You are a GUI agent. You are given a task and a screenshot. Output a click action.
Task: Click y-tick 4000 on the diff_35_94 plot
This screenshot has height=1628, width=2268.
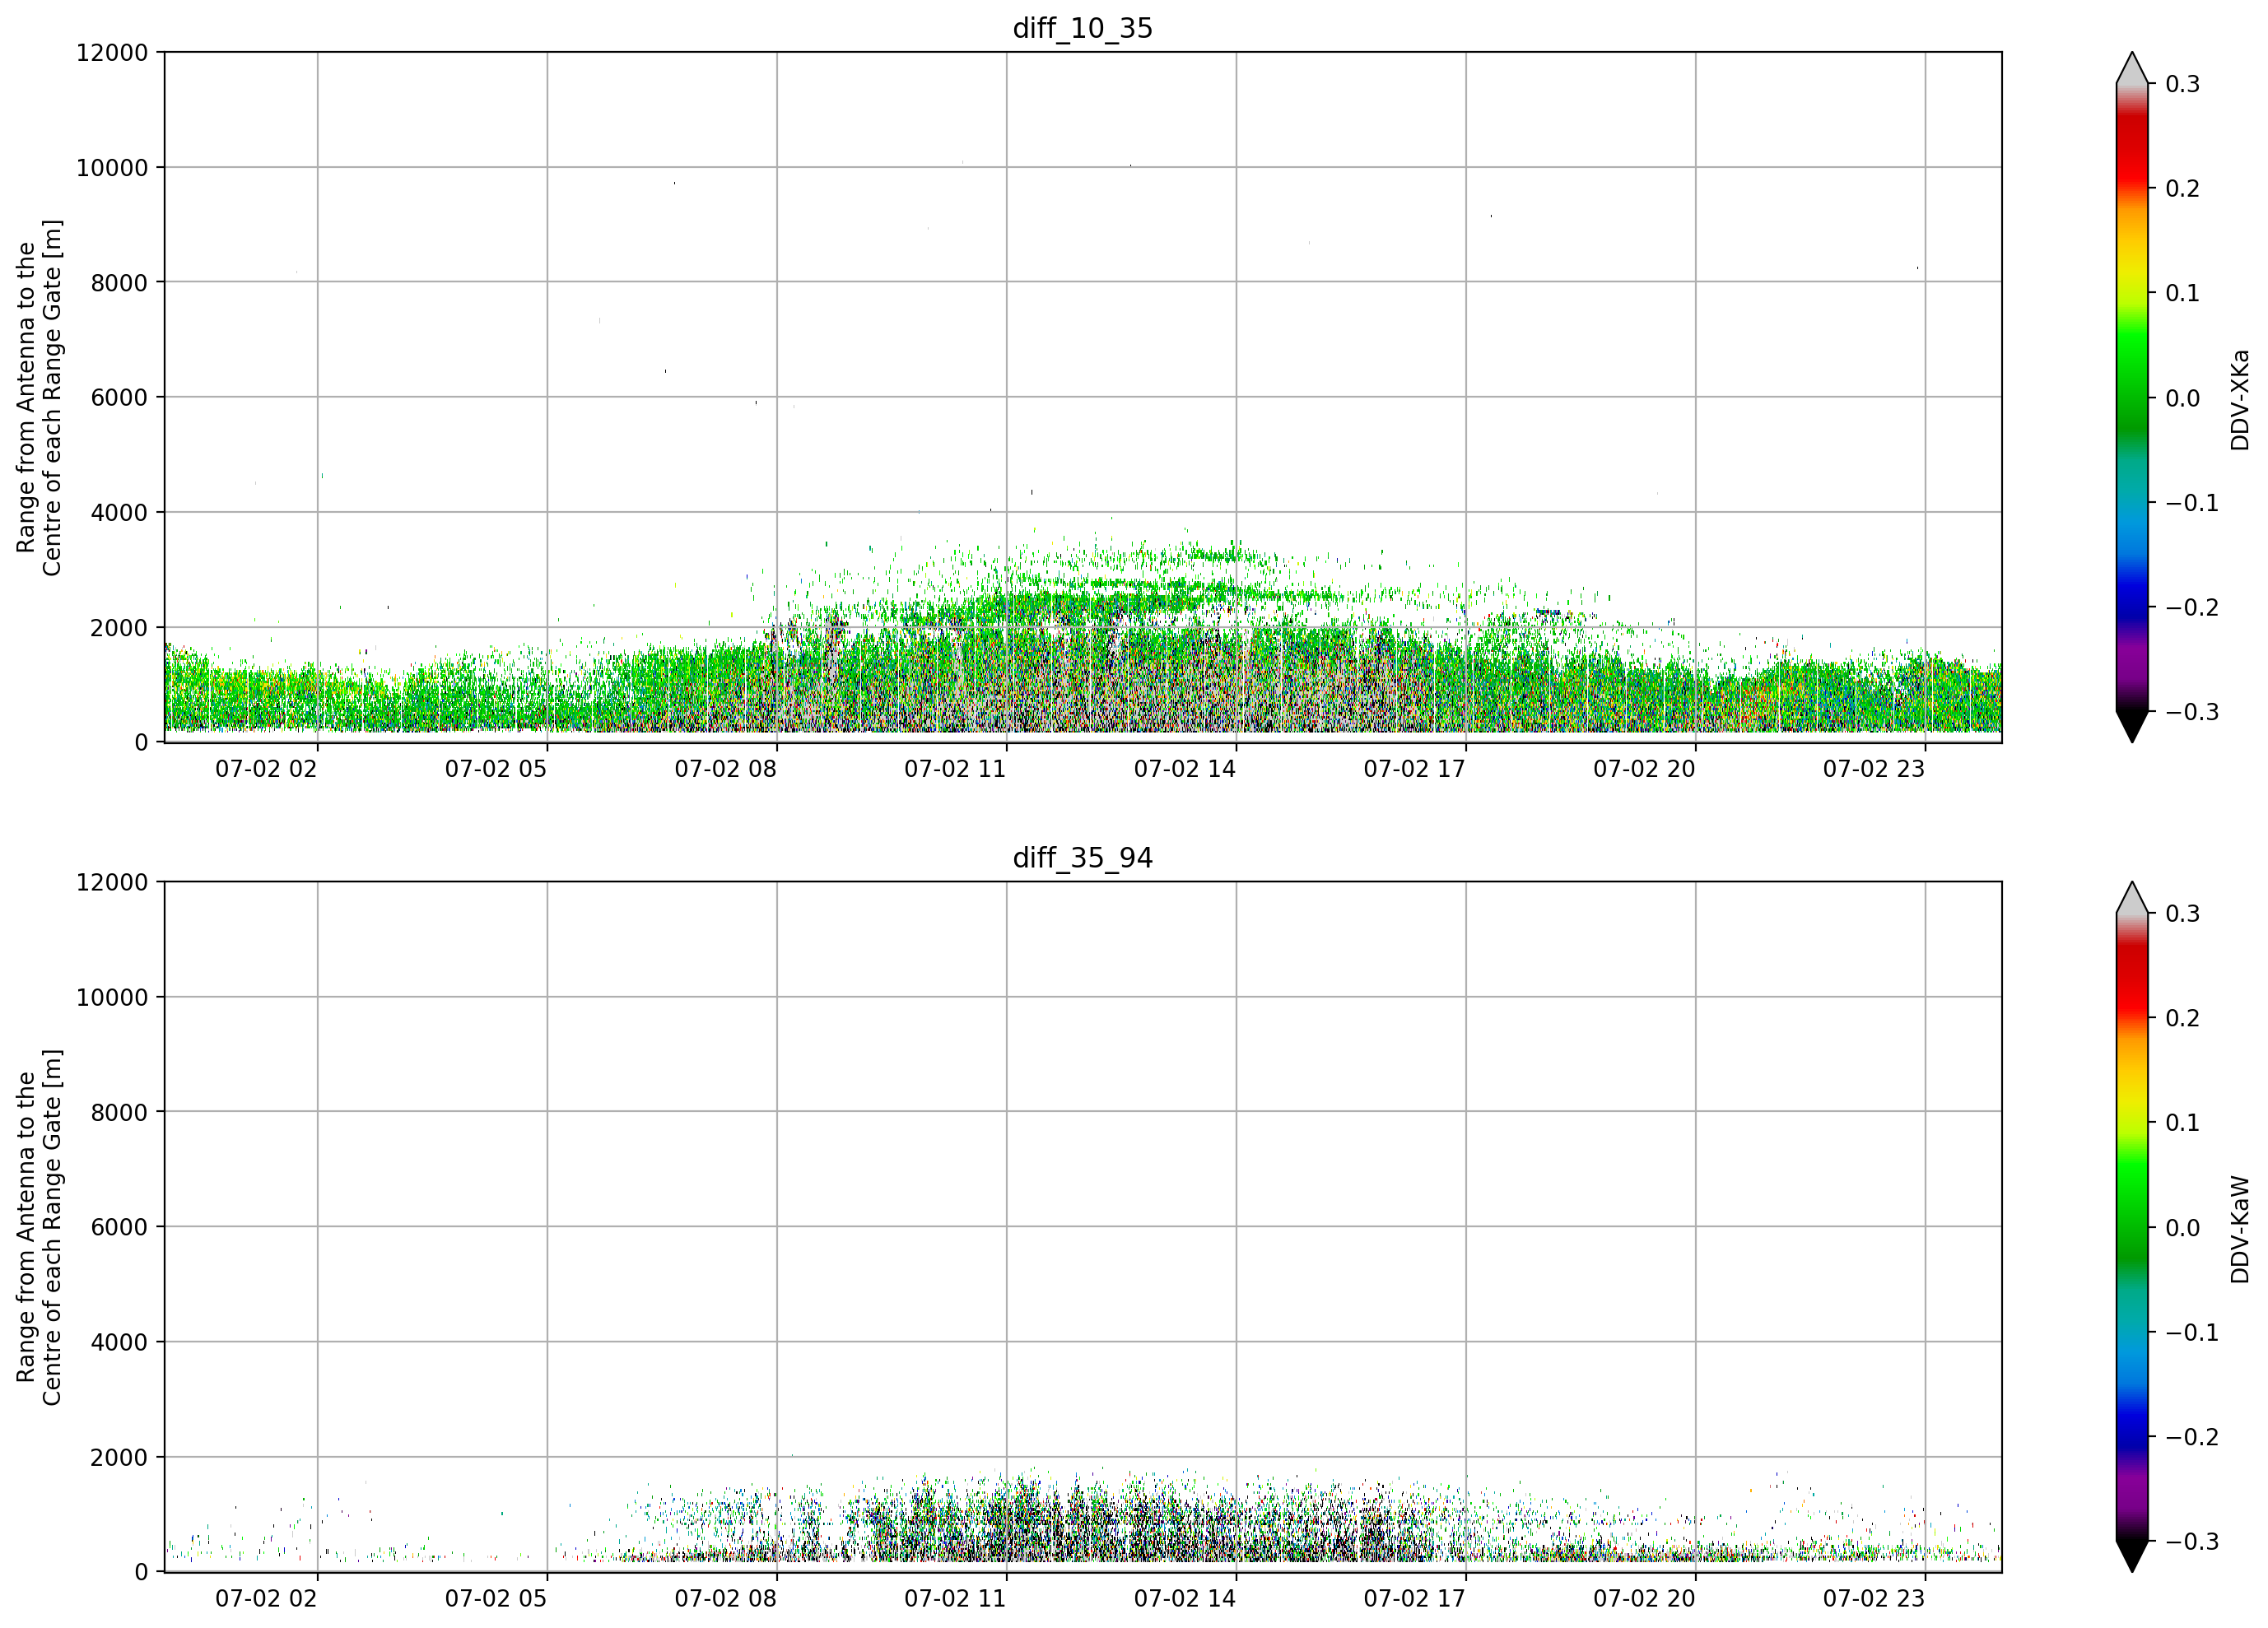tap(119, 1342)
